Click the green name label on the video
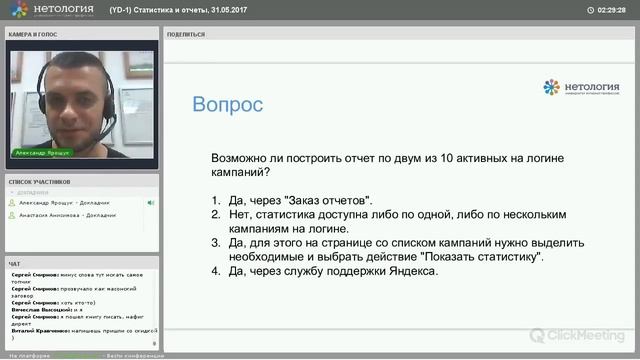This screenshot has width=640, height=360. 42,153
